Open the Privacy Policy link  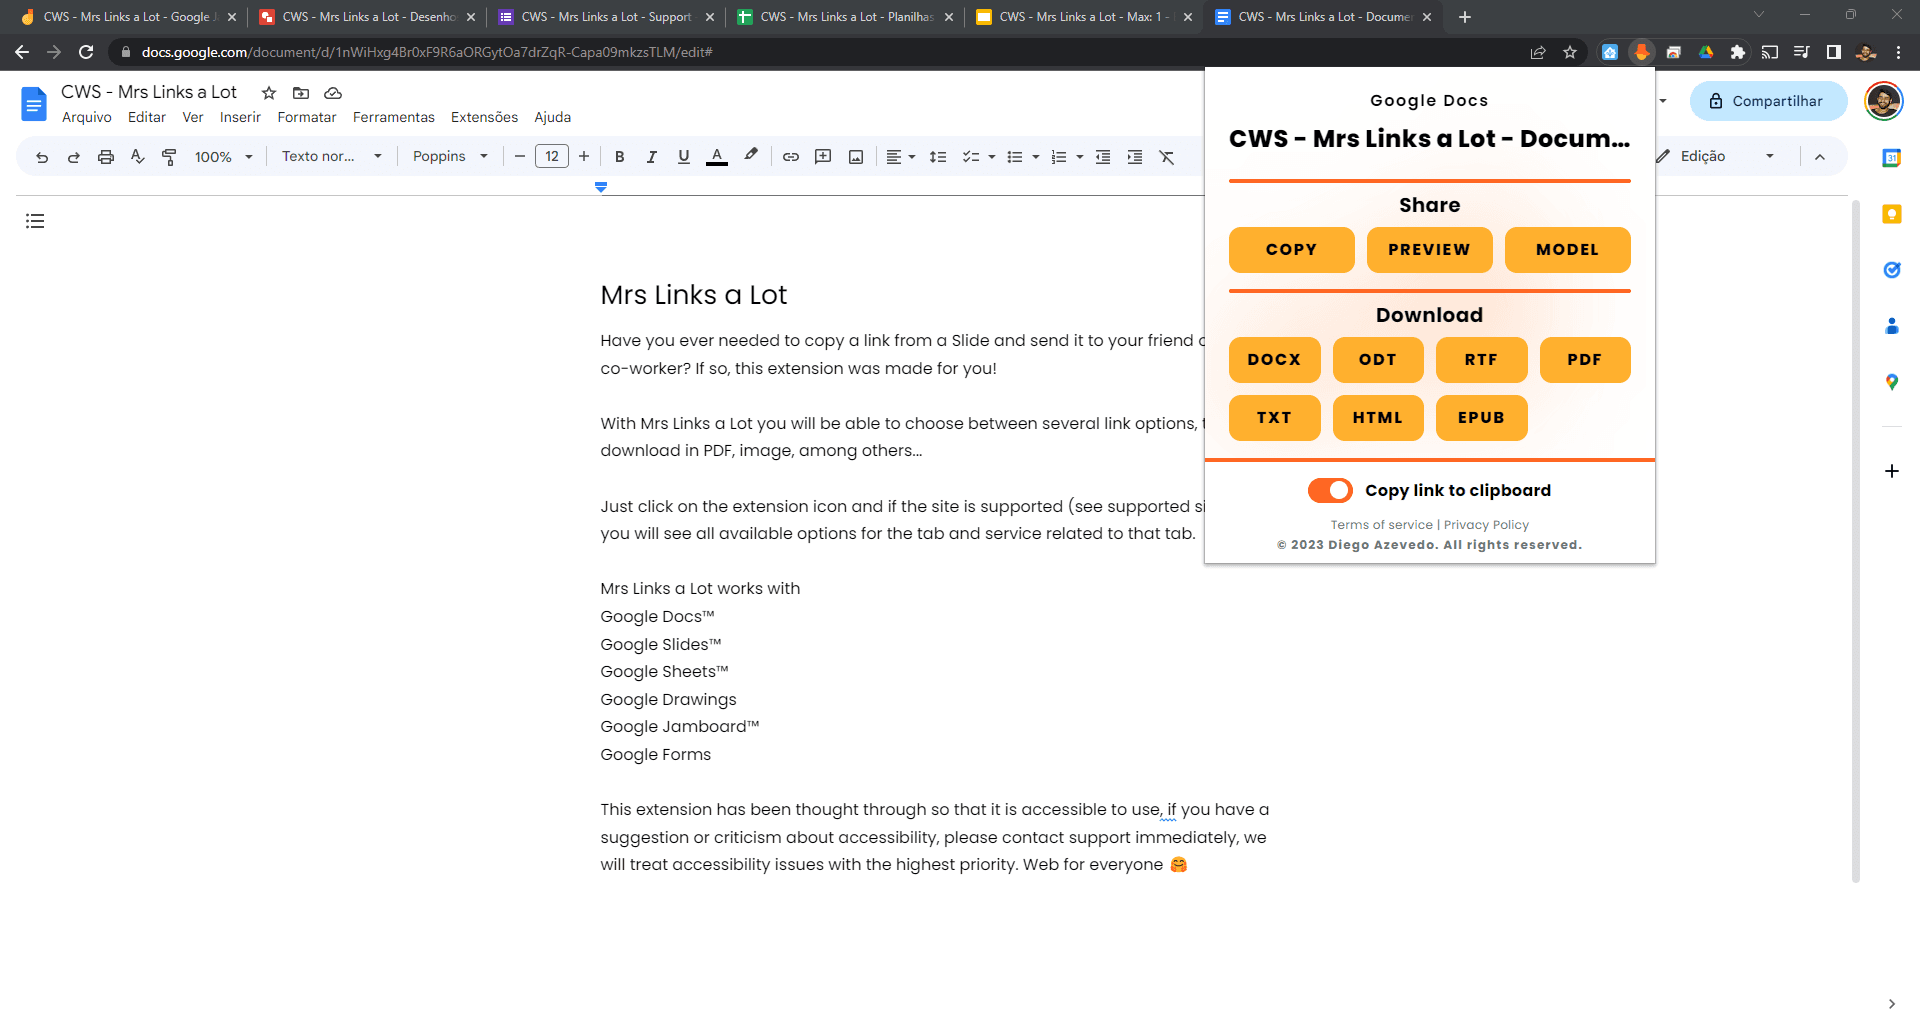coord(1486,525)
